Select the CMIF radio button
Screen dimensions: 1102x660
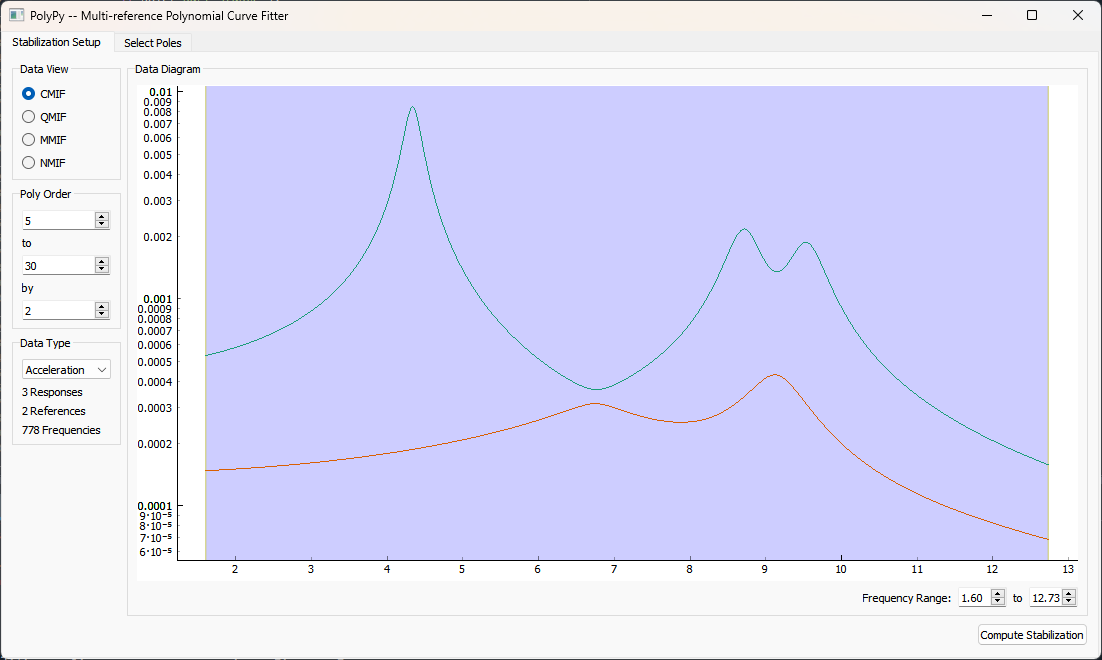coord(29,93)
